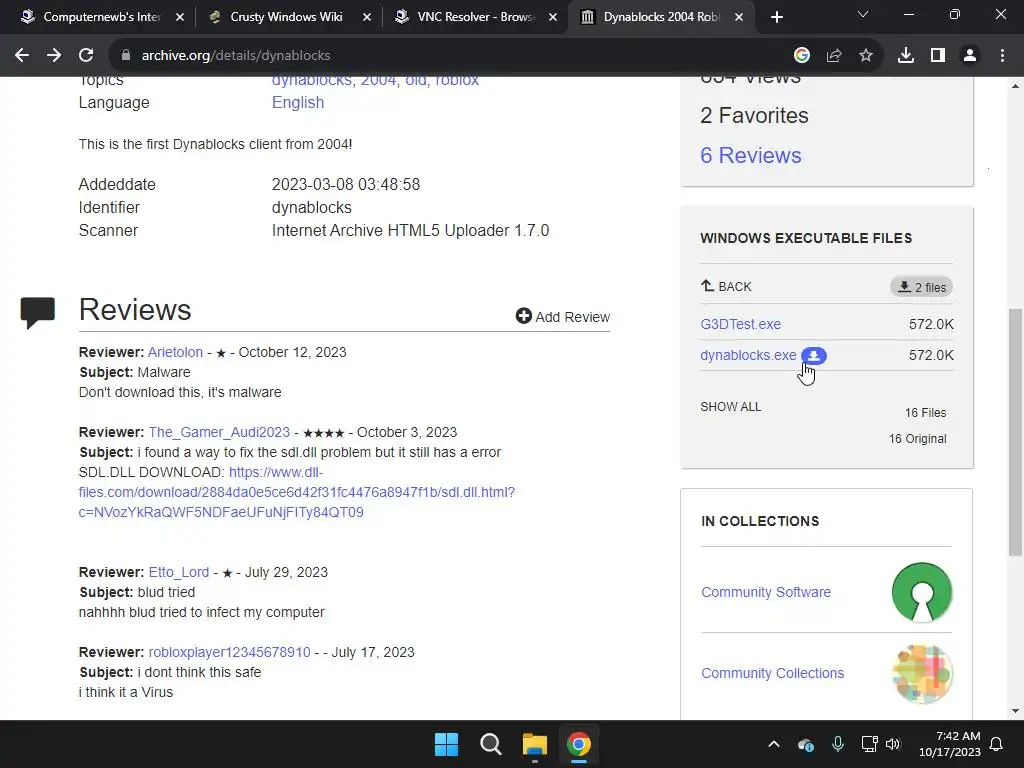The width and height of the screenshot is (1024, 768).
Task: Close the Dynablocks 2004 Roblox tab
Action: (739, 17)
